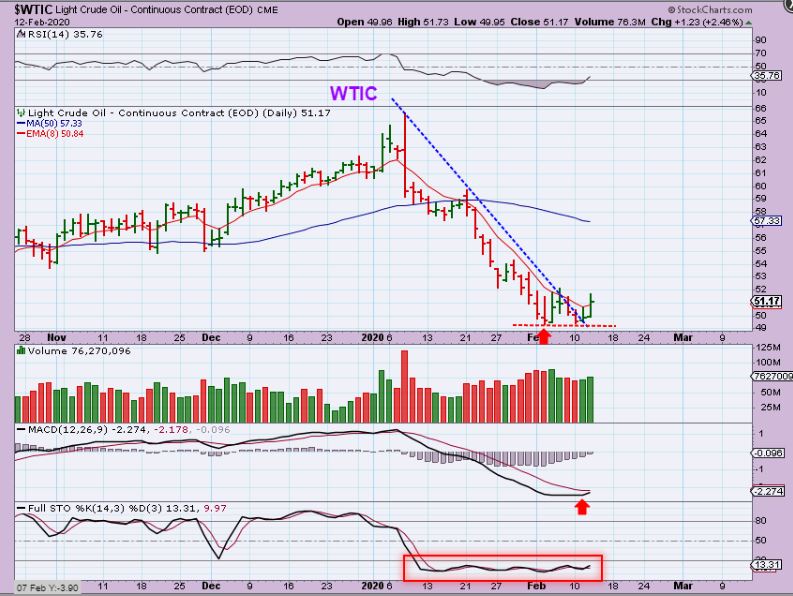The height and width of the screenshot is (596, 793).
Task: Click the 35.76 RSI value tag on axis
Action: click(767, 76)
